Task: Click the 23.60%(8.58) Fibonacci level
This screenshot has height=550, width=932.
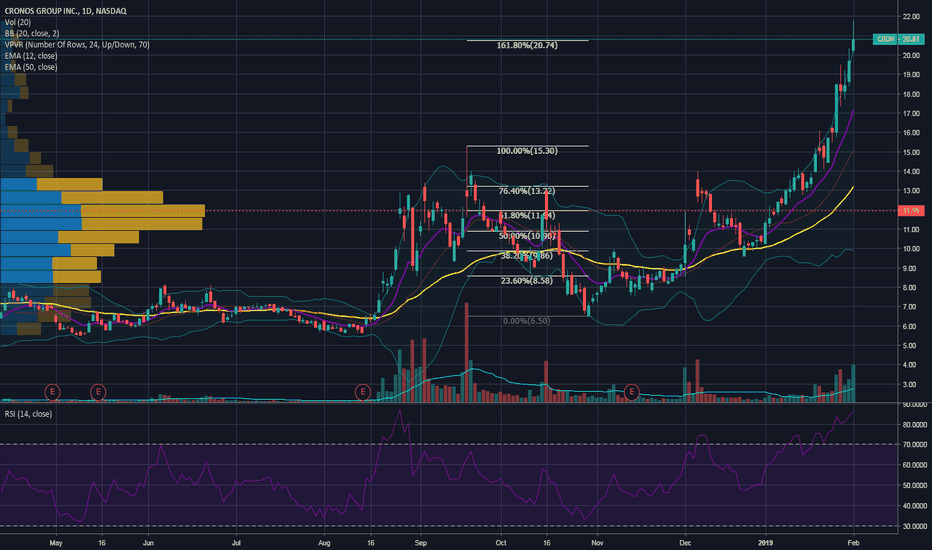Action: [527, 281]
